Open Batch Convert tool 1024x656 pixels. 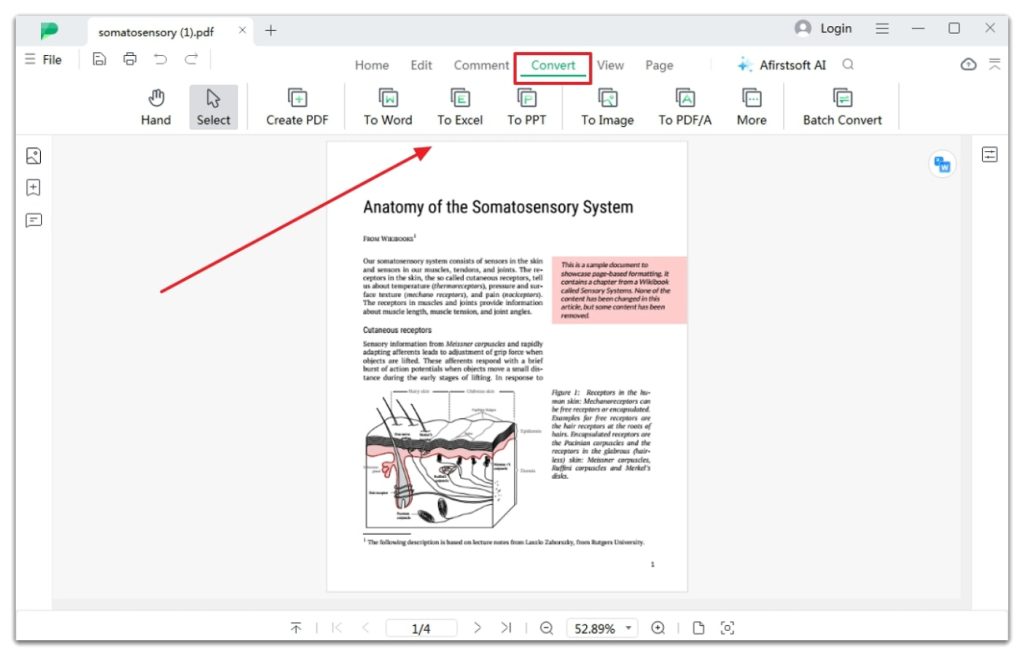[x=842, y=107]
